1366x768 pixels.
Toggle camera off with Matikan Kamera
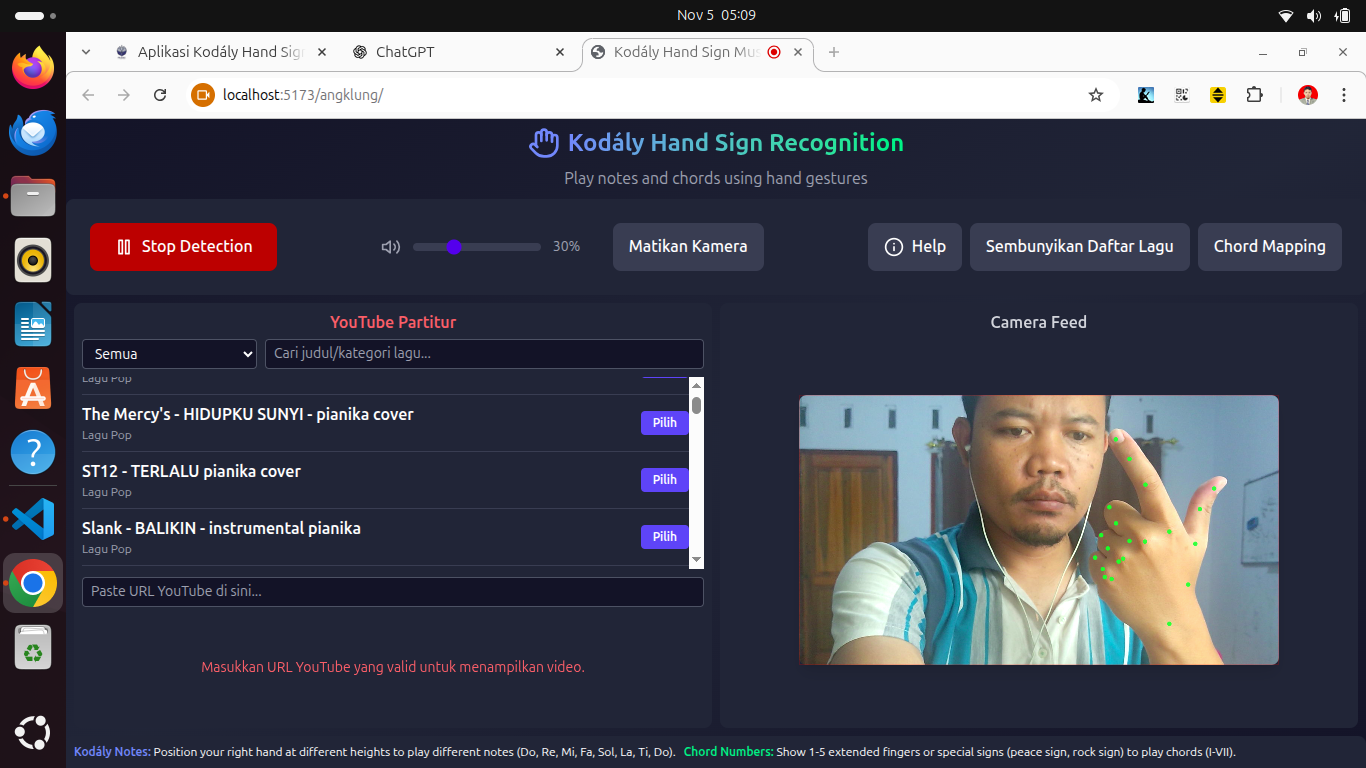688,247
